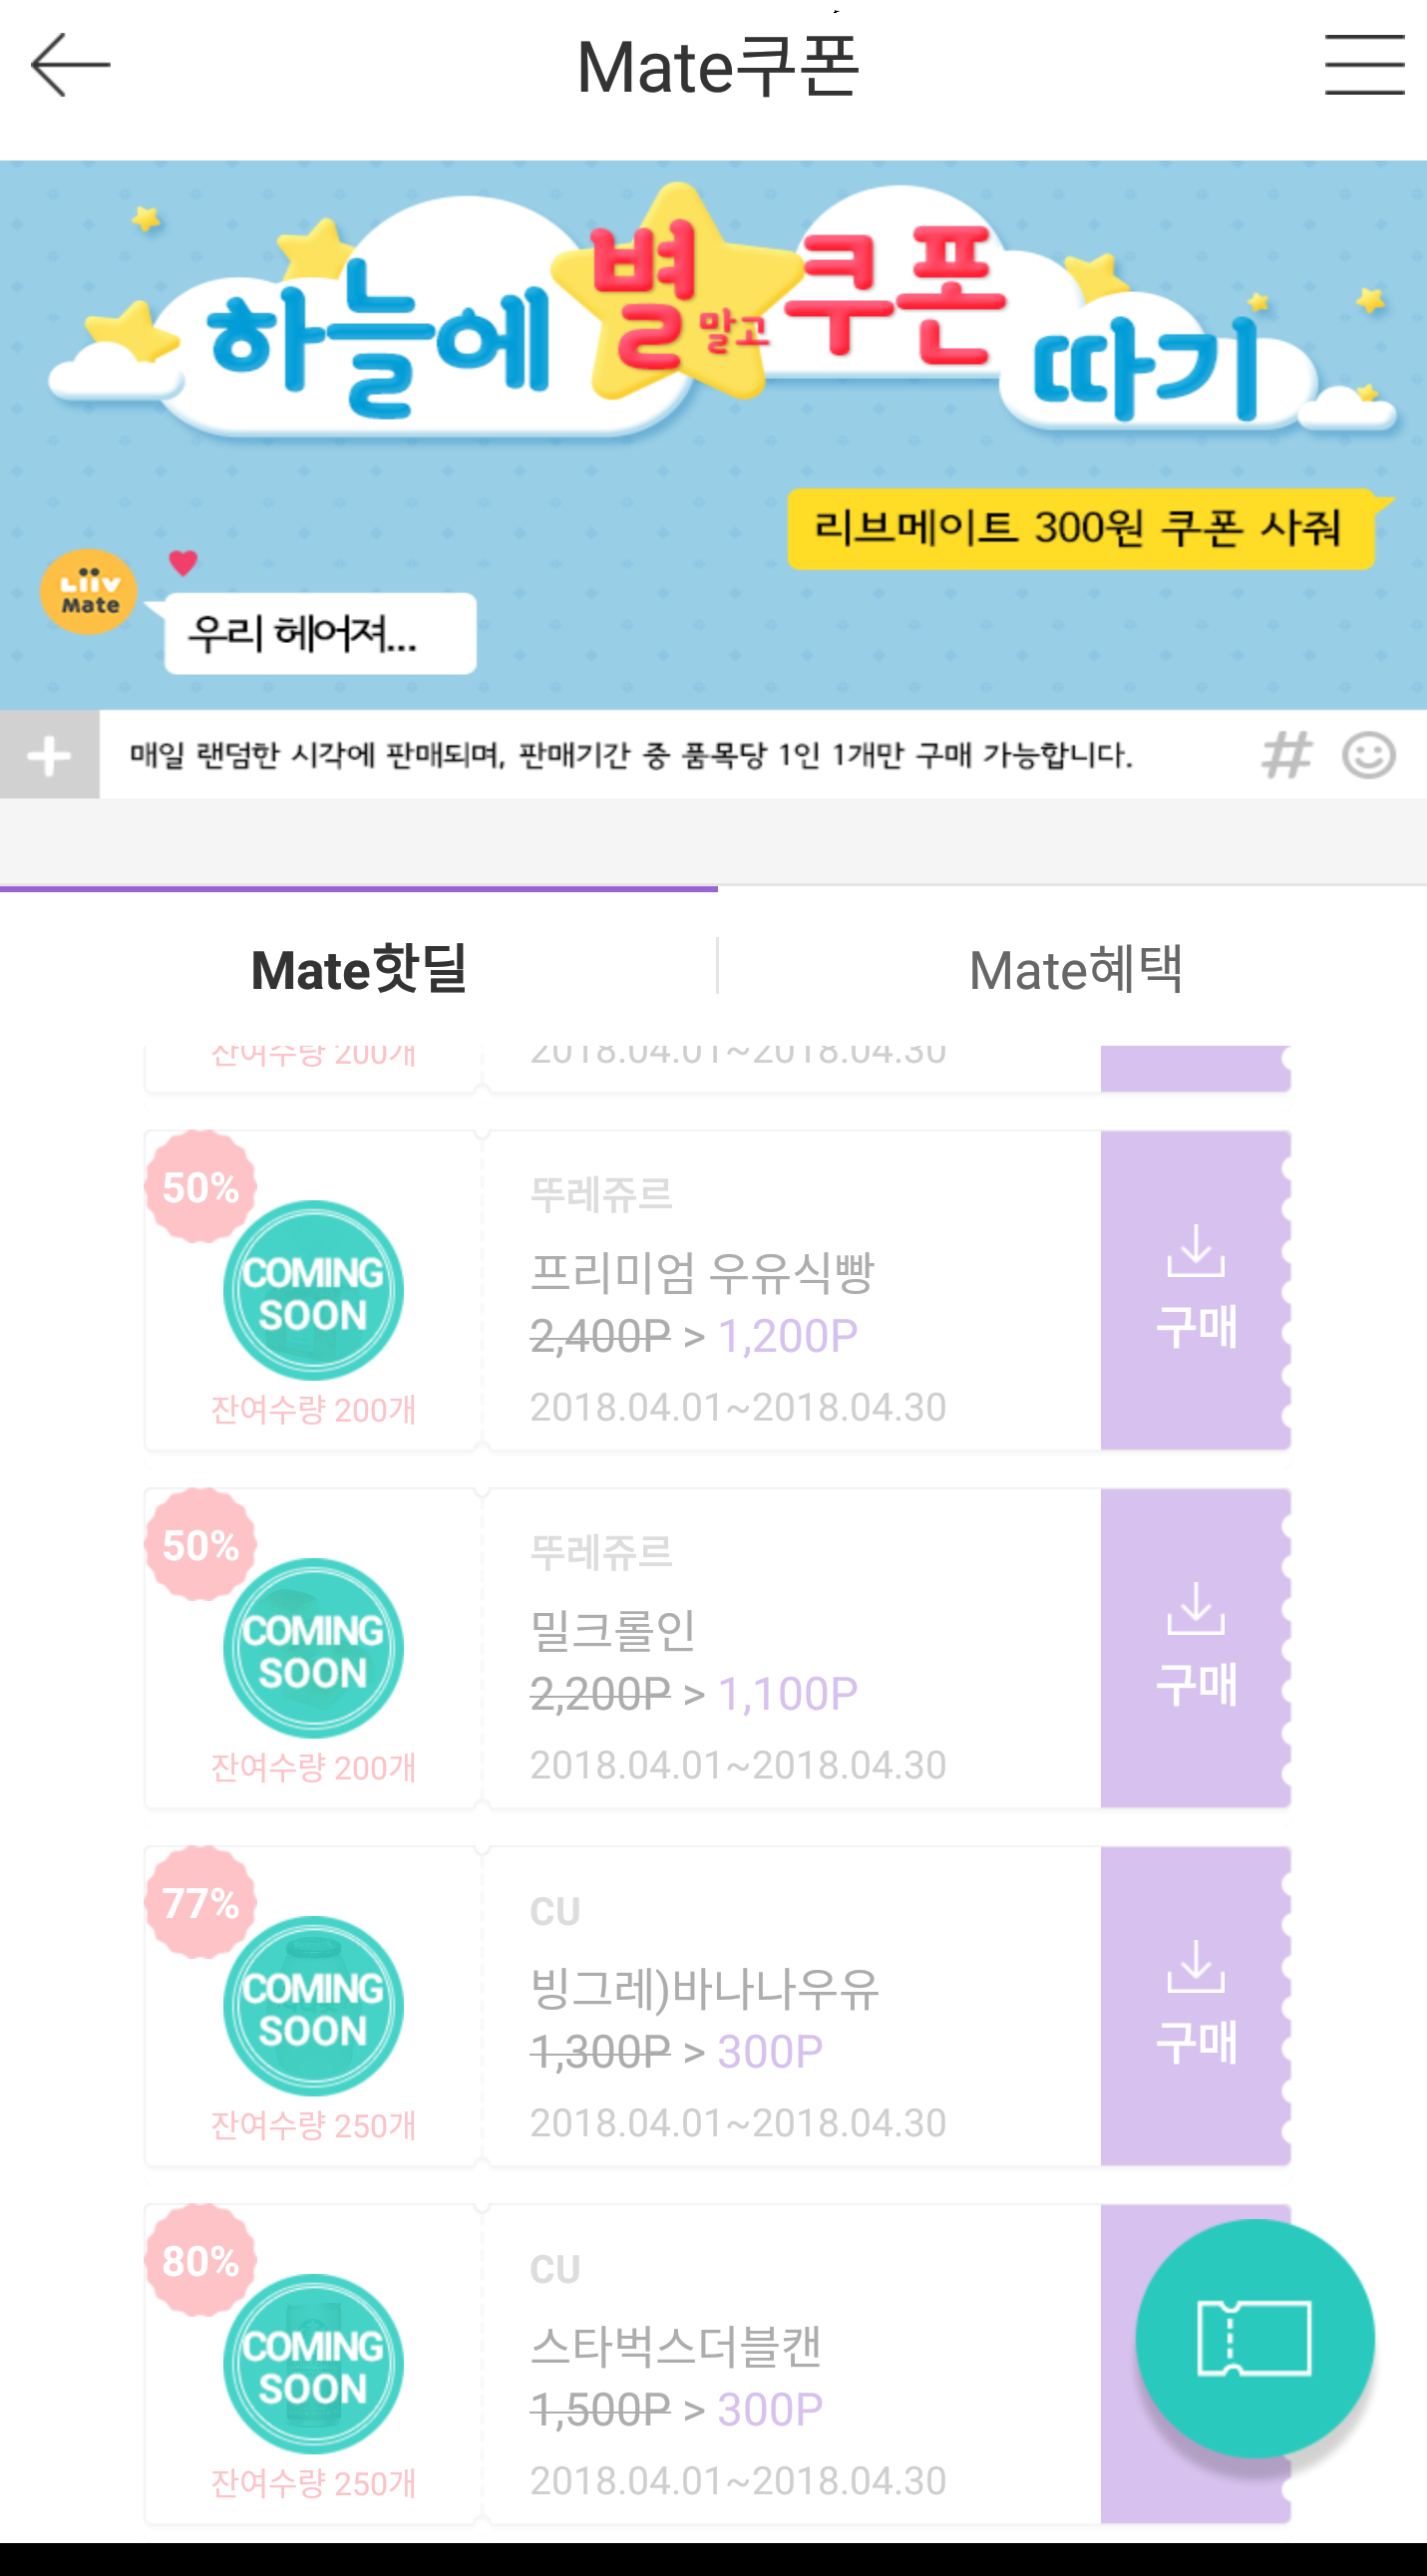Tap the 바나나우유 Coming Soon thumbnail
Screen dimensions: 1427x2576
(313, 2006)
